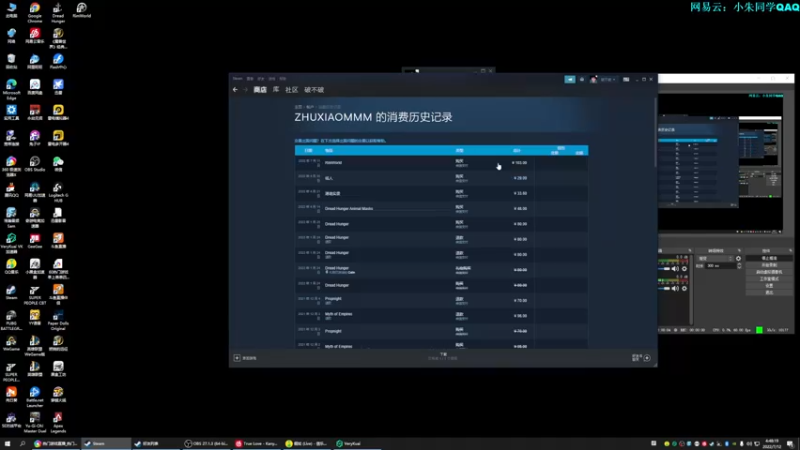800x450 pixels.
Task: Click the help link above the purchase table
Action: click(x=340, y=140)
